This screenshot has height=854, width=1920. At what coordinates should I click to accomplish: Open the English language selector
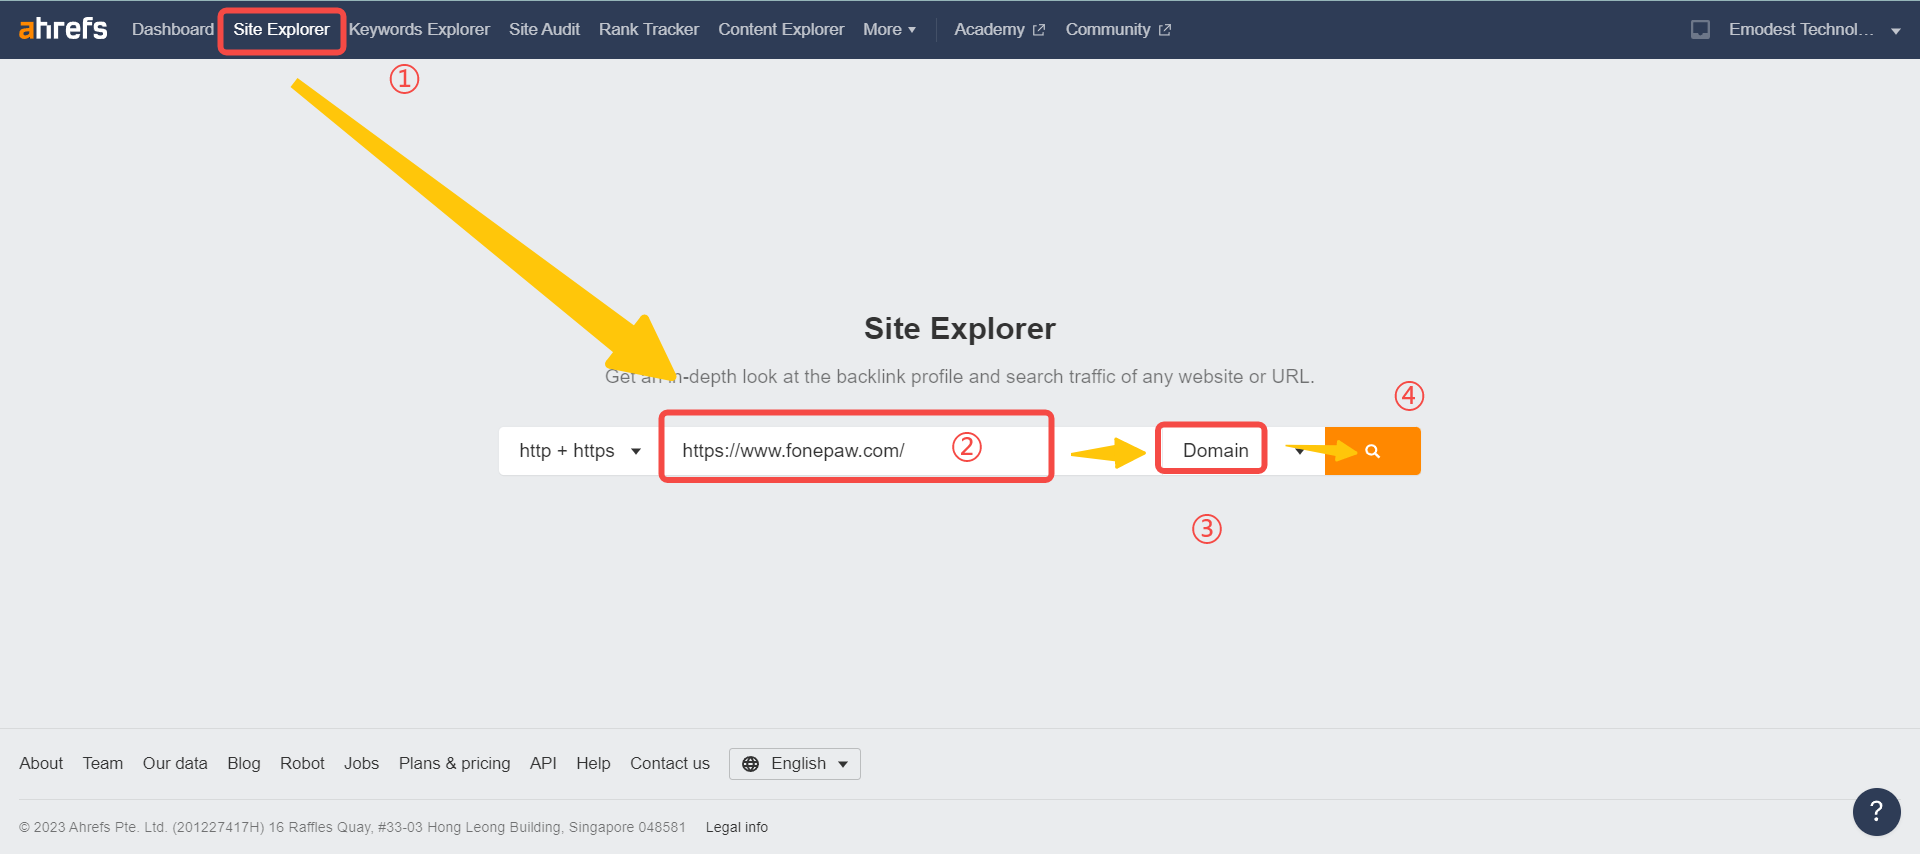click(795, 764)
